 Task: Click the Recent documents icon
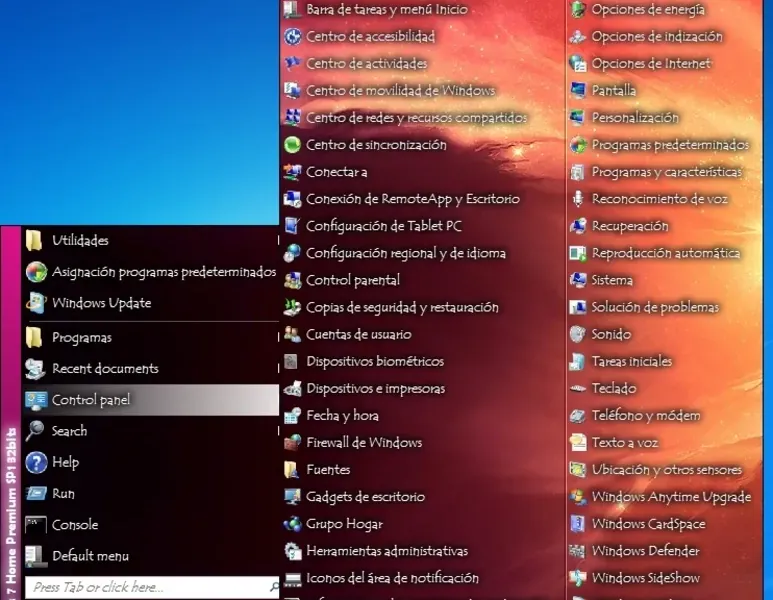[x=35, y=369]
